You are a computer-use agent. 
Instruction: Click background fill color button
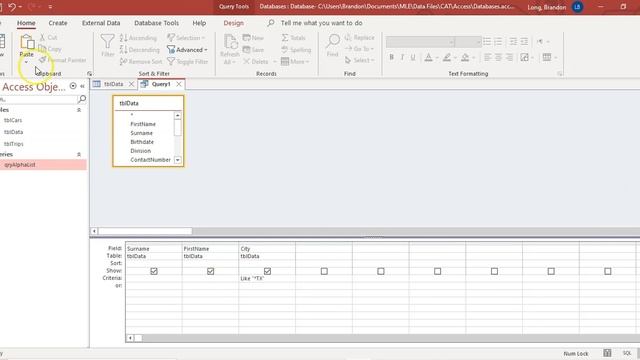pyautogui.click(x=465, y=57)
